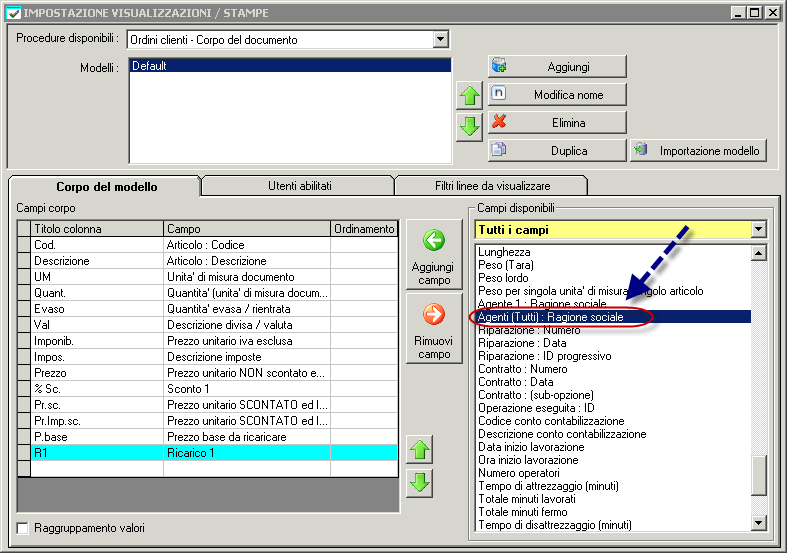The image size is (787, 553).
Task: Click the Modifica nome button
Action: pyautogui.click(x=557, y=94)
